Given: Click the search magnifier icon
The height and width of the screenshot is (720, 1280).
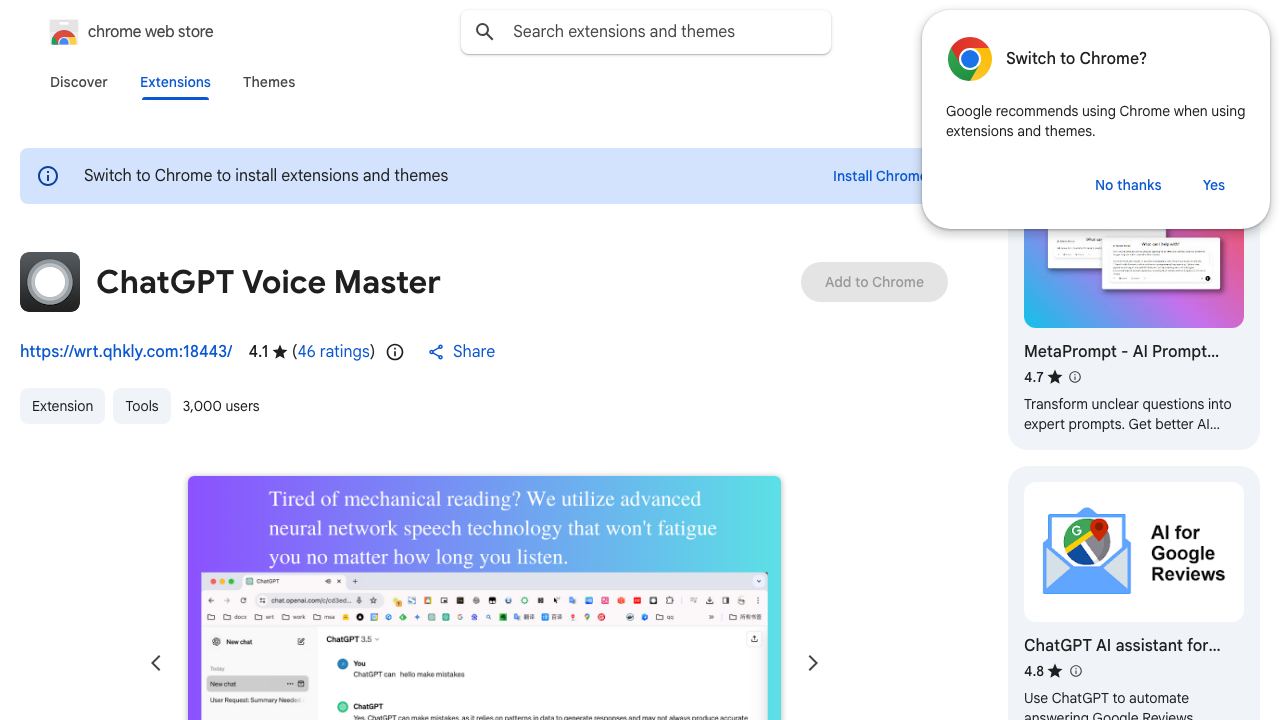Looking at the screenshot, I should pos(485,32).
